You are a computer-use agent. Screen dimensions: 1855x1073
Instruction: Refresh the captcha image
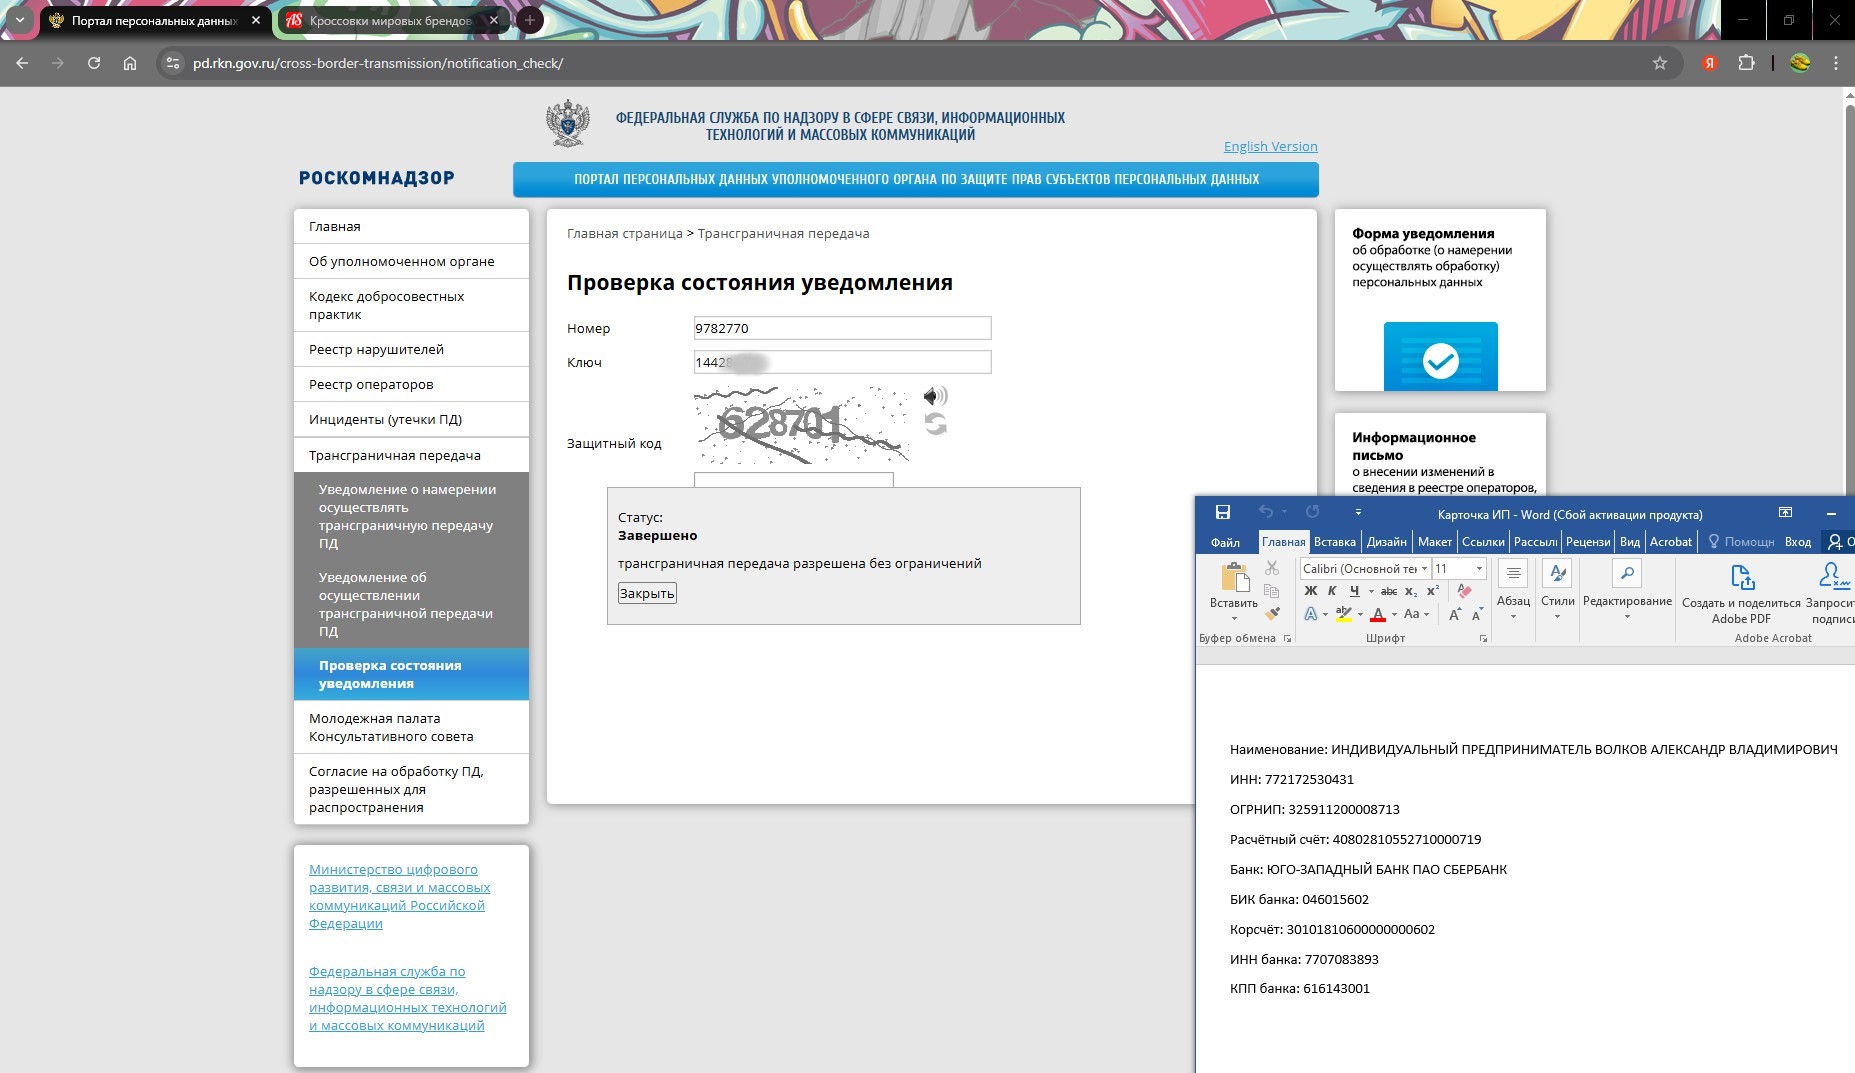click(x=935, y=424)
